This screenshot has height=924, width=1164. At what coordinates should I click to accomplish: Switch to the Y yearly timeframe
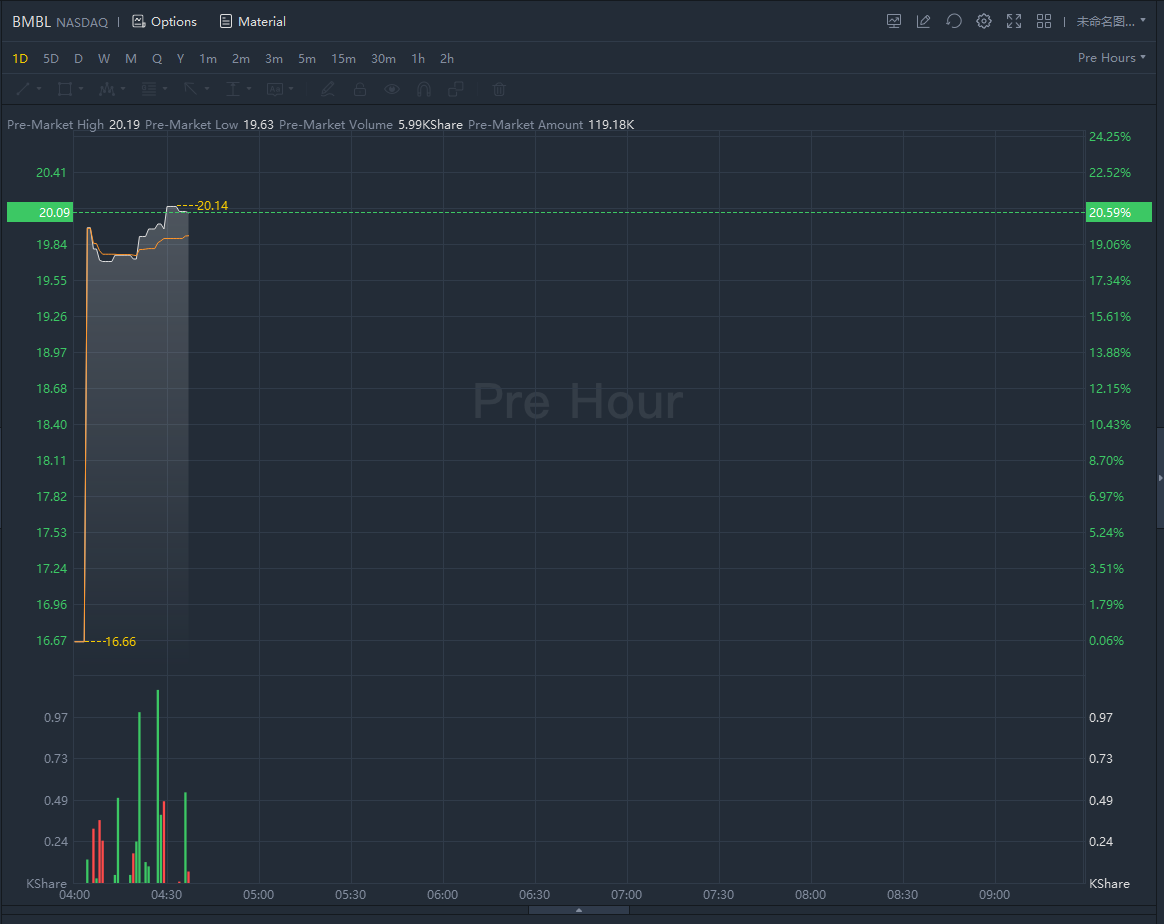(x=180, y=59)
